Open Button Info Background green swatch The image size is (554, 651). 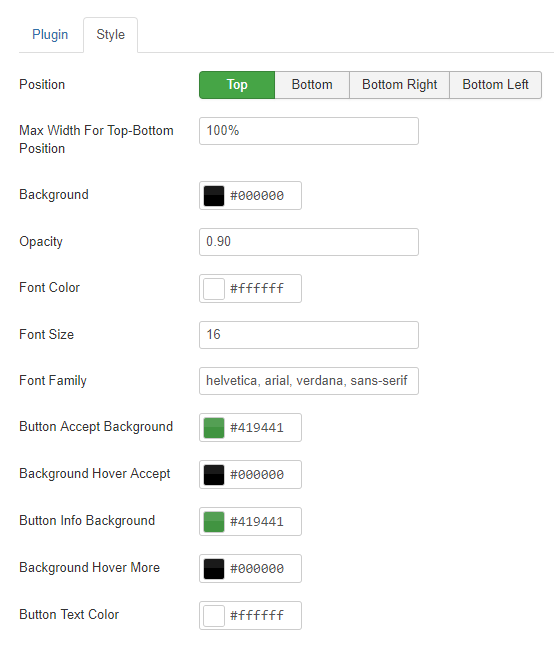214,521
